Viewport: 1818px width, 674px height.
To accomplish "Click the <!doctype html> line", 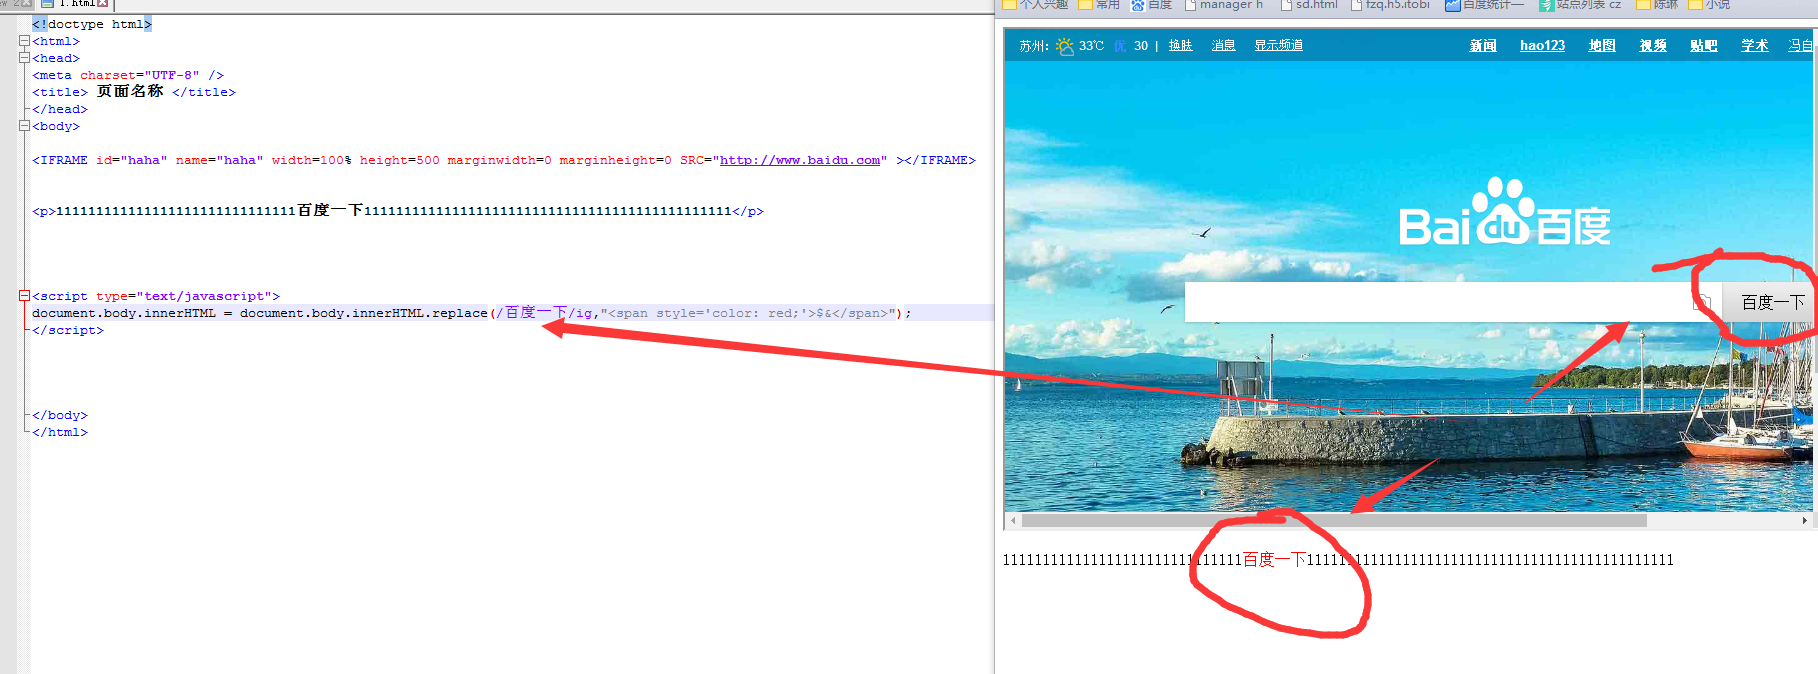I will point(92,24).
